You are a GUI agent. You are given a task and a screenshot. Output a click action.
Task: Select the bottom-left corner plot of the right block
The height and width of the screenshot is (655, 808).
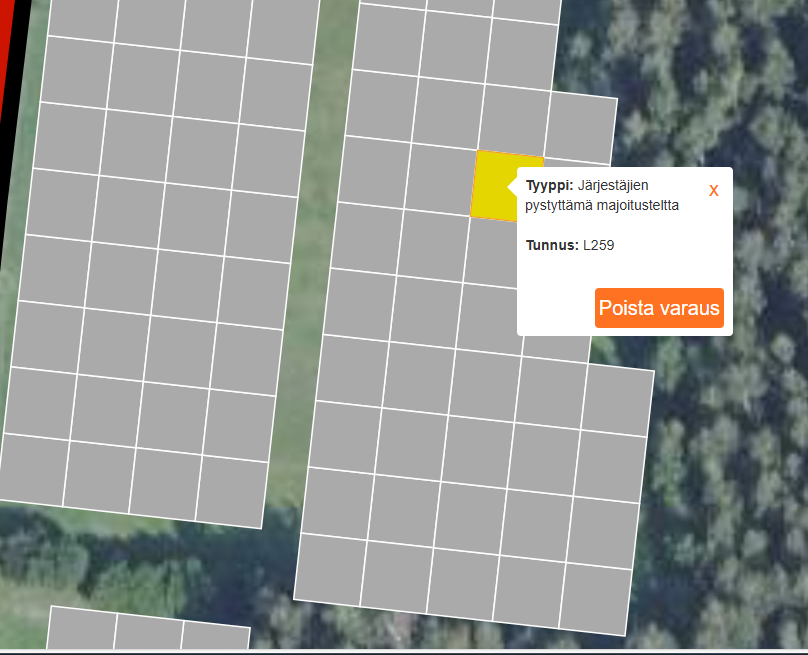pyautogui.click(x=329, y=568)
